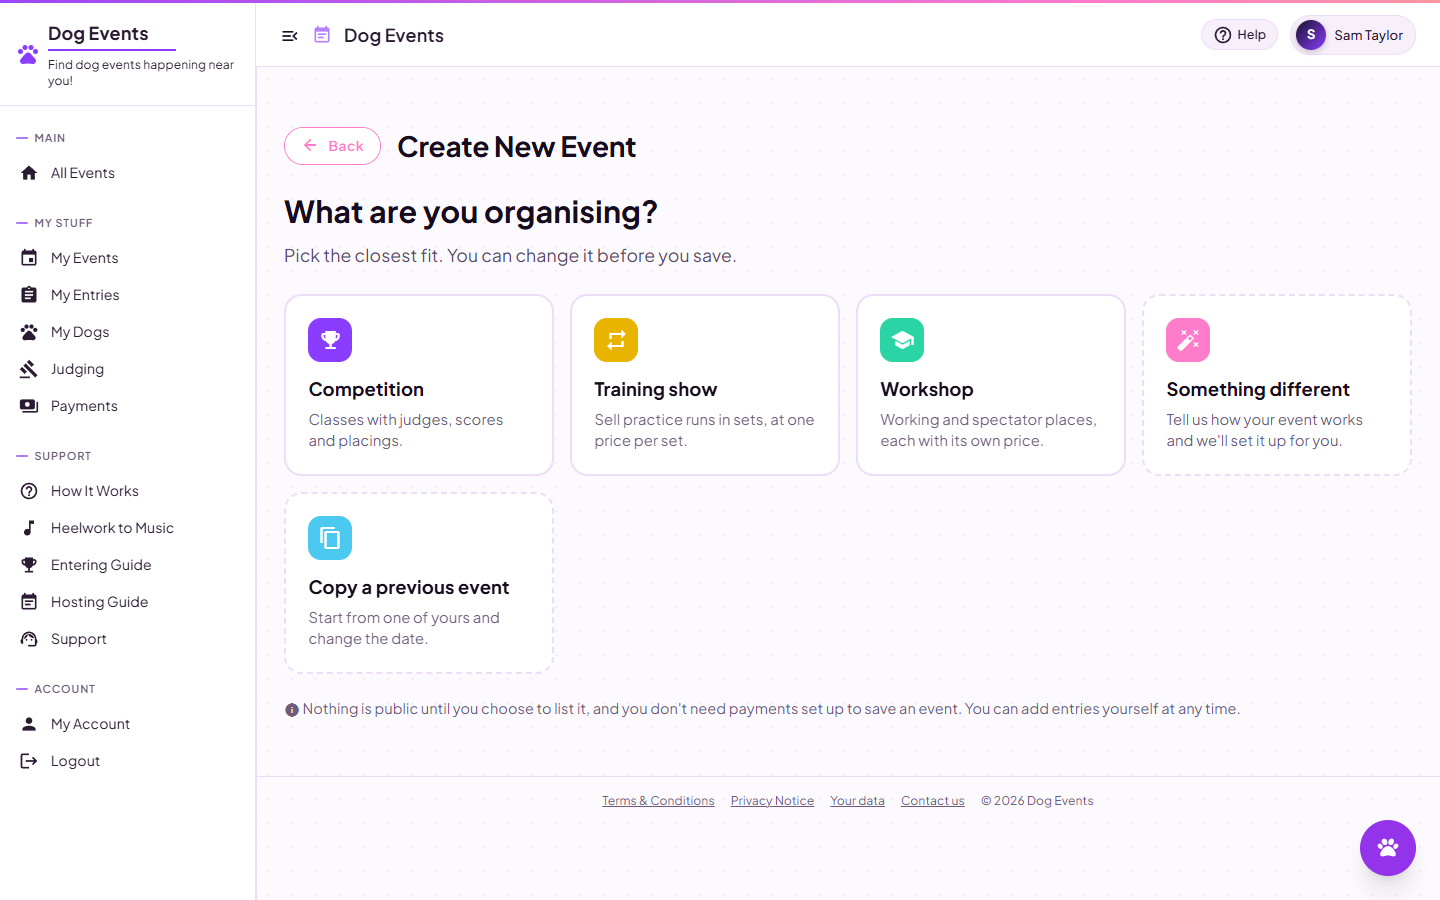Screen dimensions: 1440x900
Task: Click the home icon next to All Events
Action: [x=29, y=173]
